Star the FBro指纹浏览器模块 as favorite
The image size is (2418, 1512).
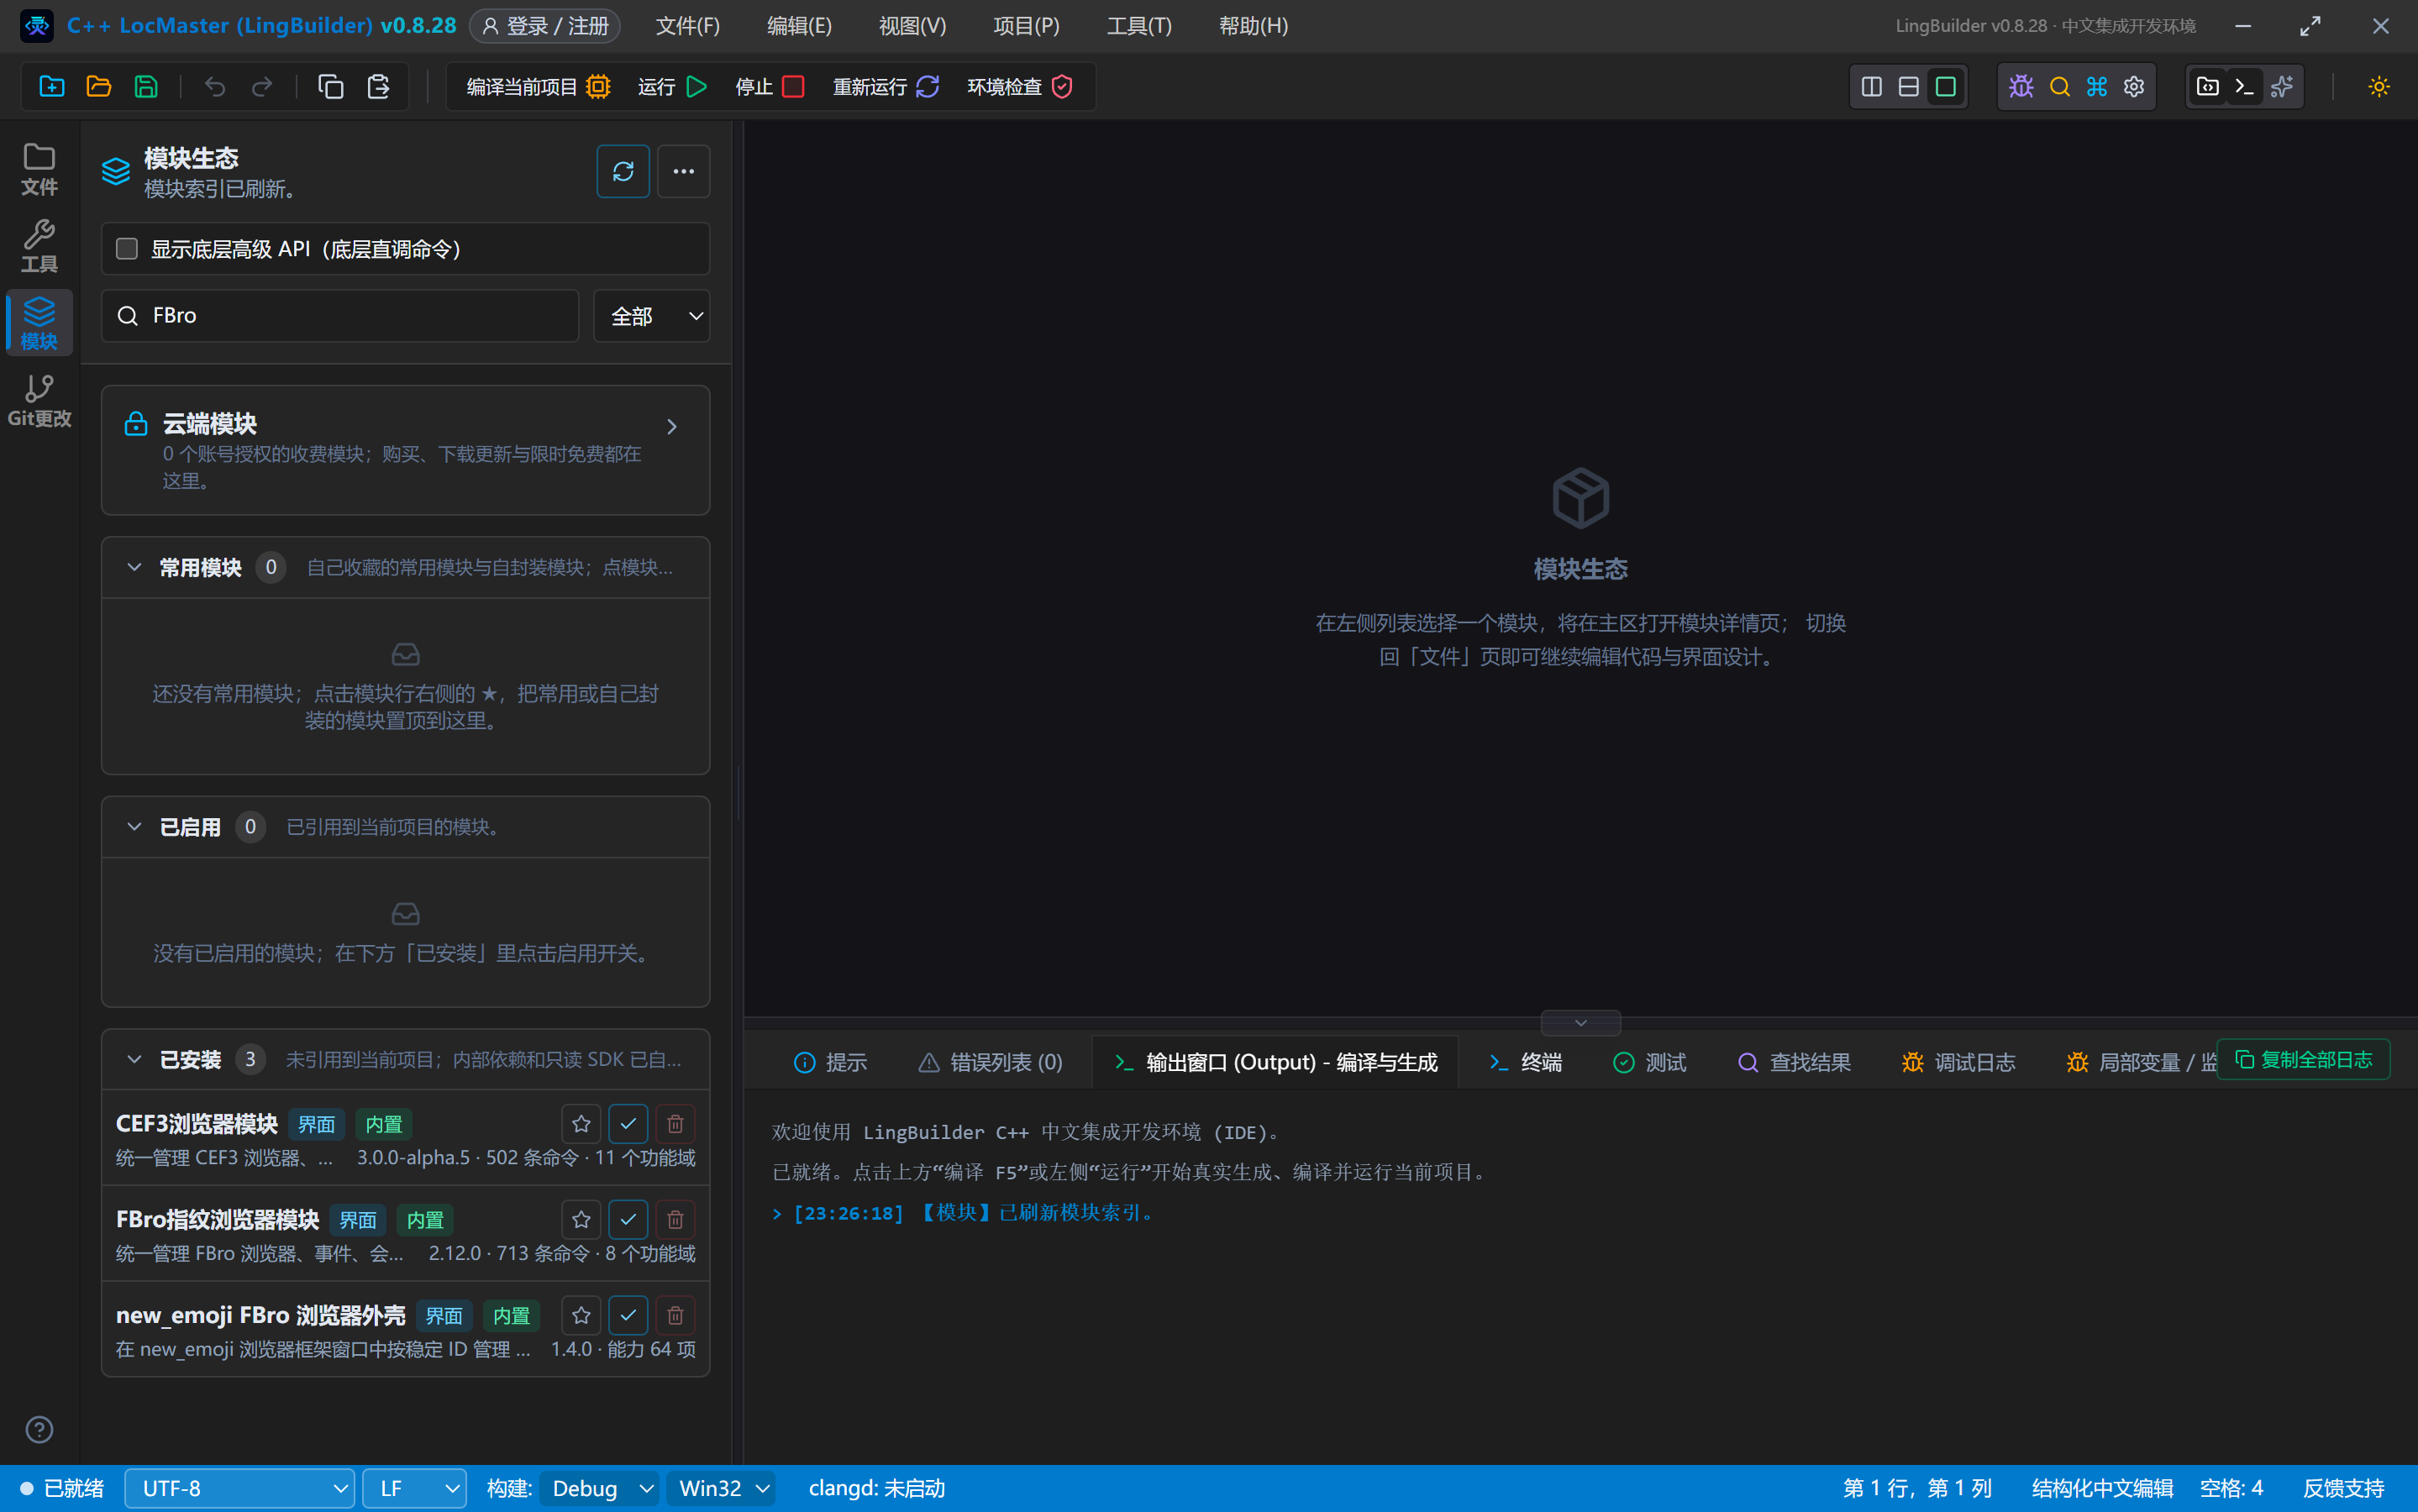[581, 1220]
